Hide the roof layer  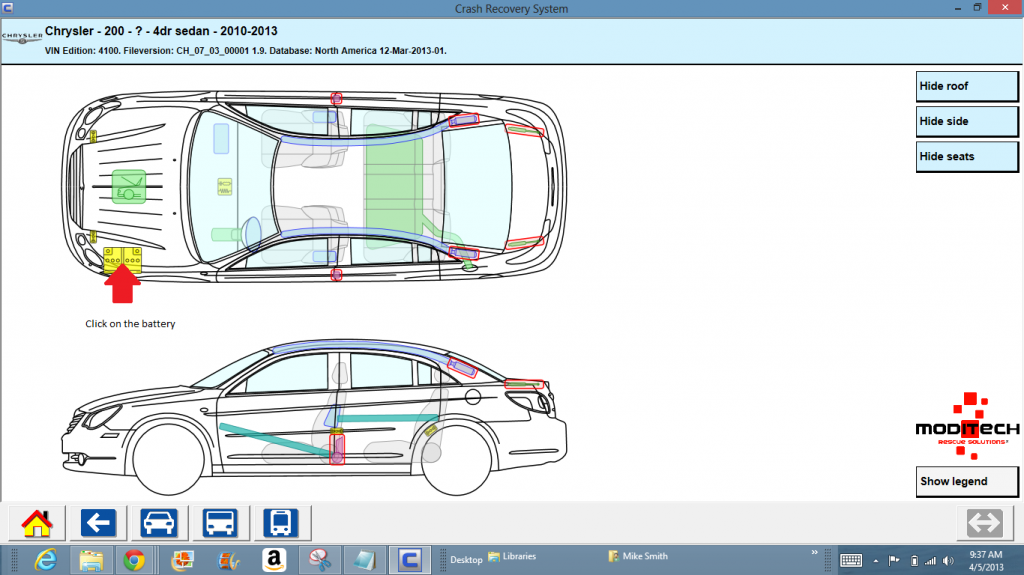coord(967,86)
